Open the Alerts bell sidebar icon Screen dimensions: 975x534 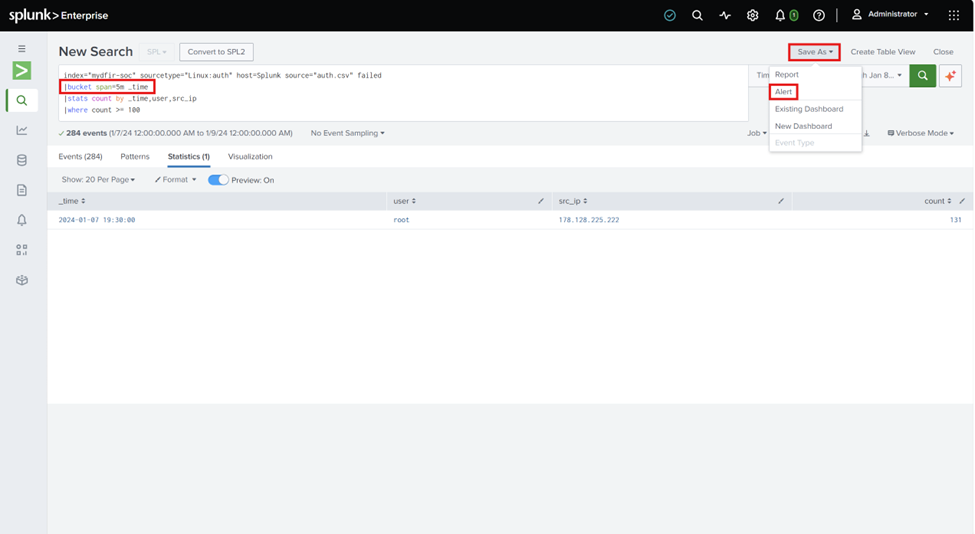pyautogui.click(x=22, y=220)
